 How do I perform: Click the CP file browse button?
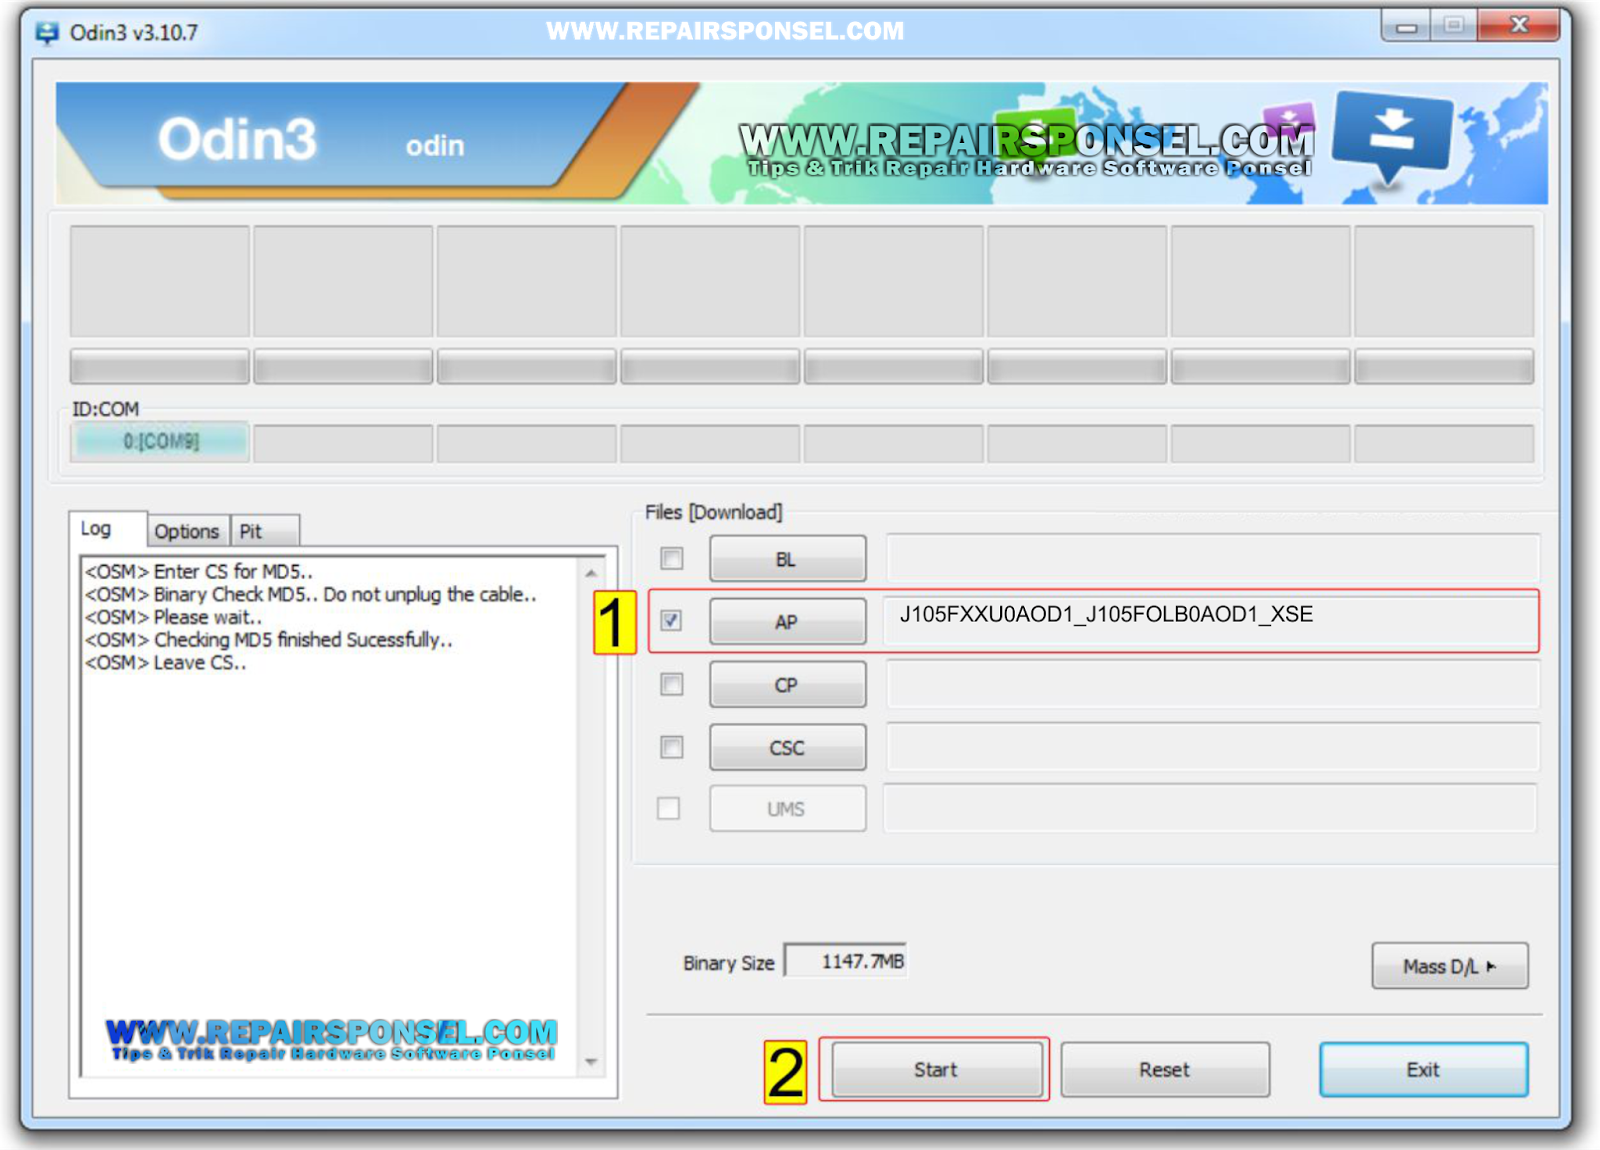click(787, 685)
